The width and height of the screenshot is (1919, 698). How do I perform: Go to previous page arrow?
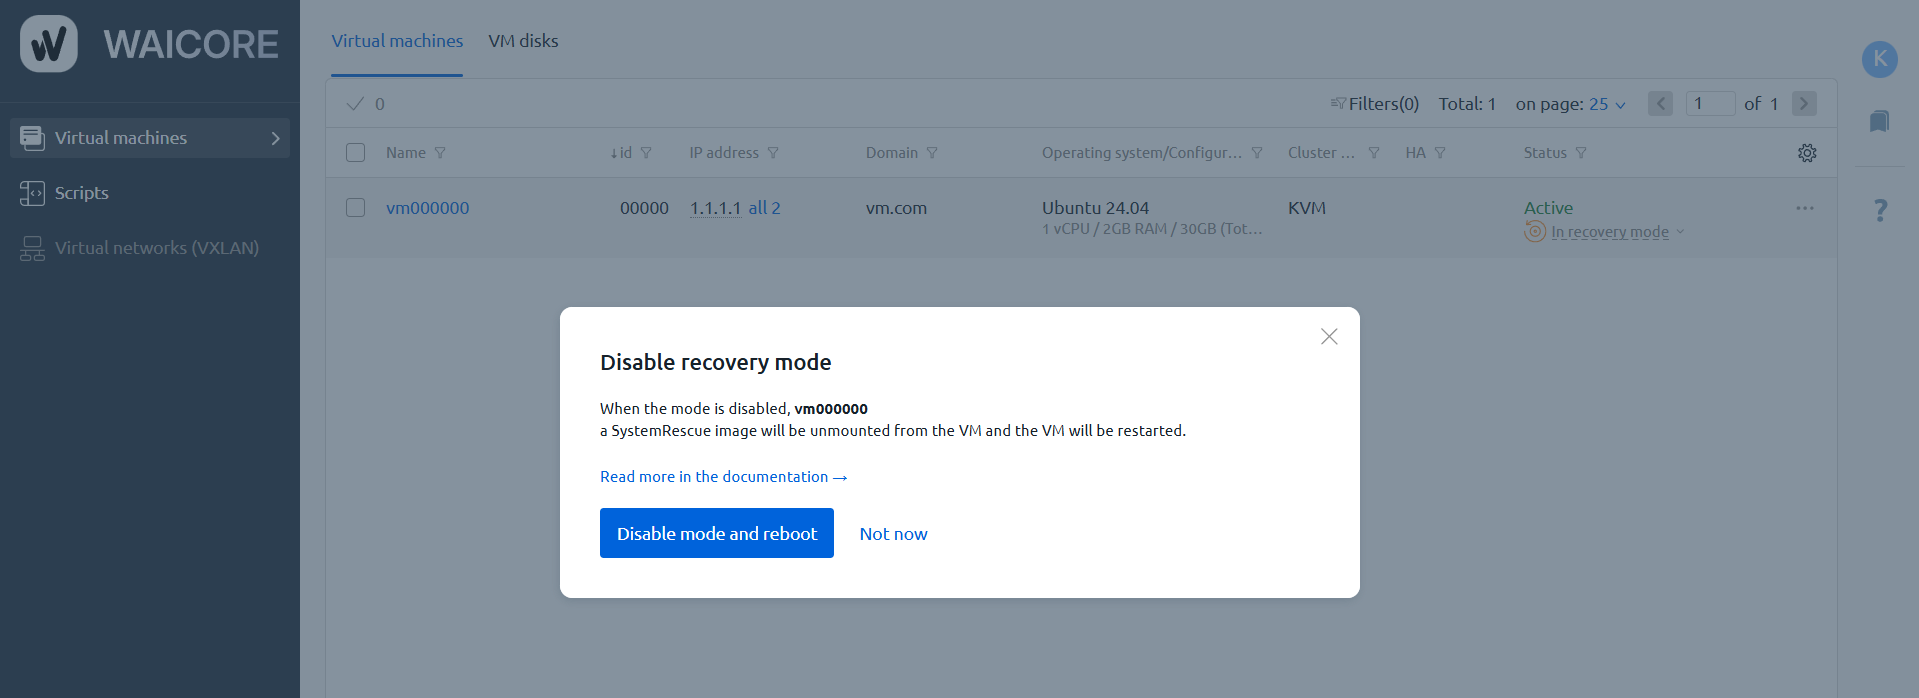click(x=1661, y=103)
